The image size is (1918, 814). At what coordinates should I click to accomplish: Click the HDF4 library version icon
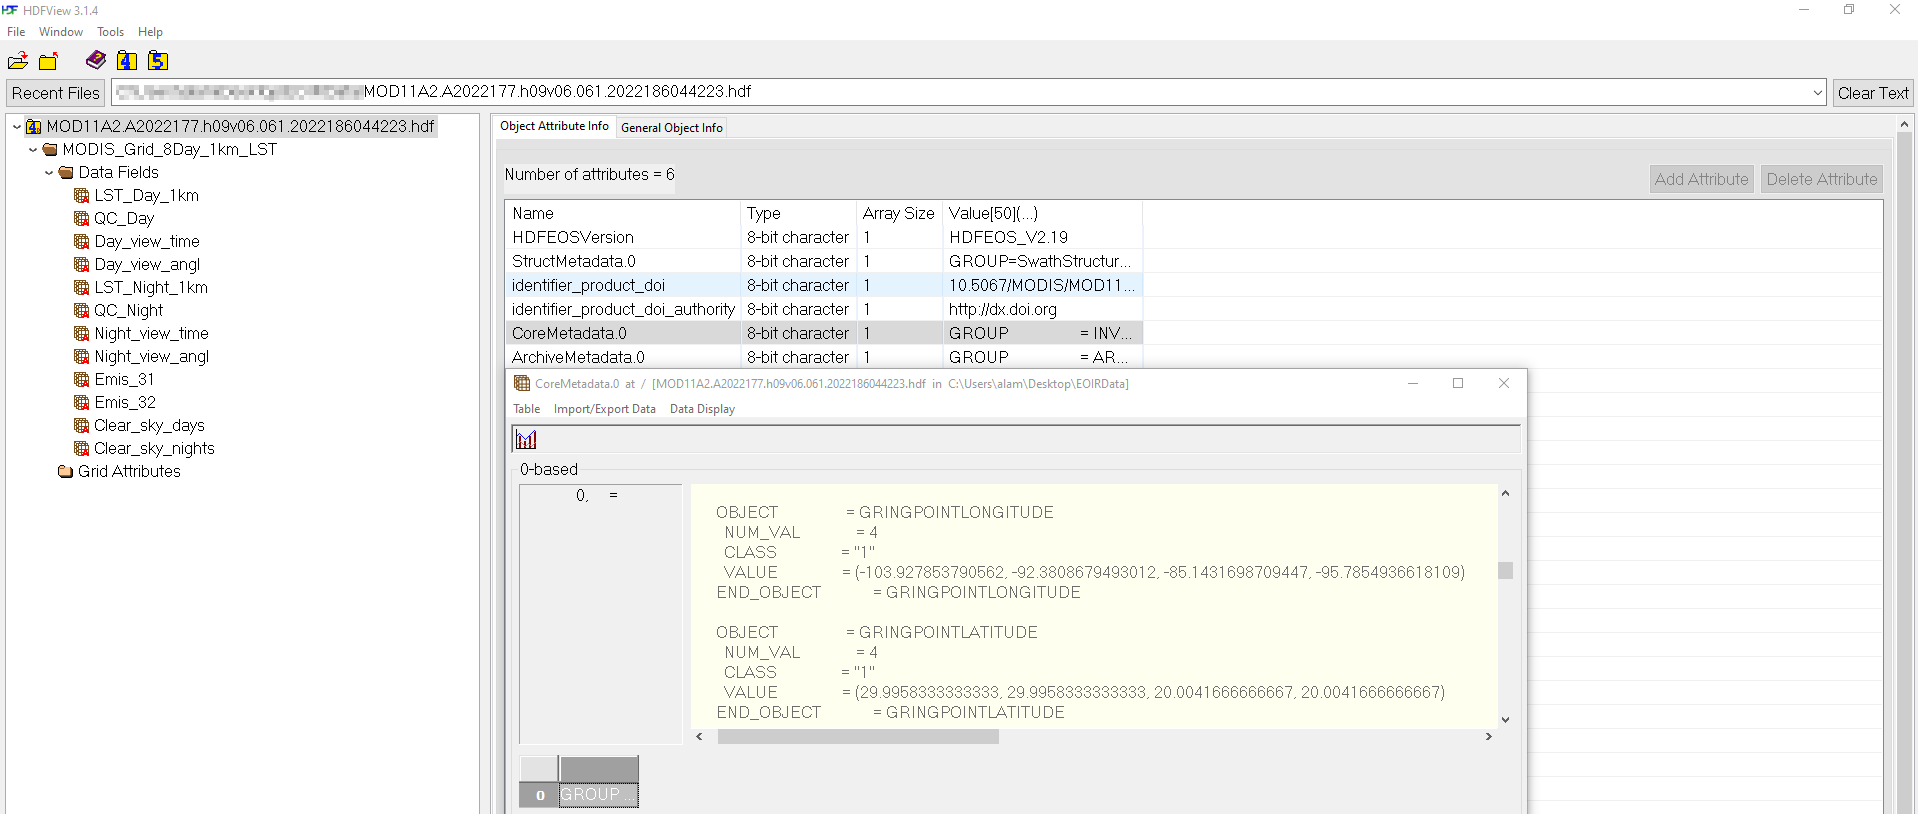[x=127, y=61]
